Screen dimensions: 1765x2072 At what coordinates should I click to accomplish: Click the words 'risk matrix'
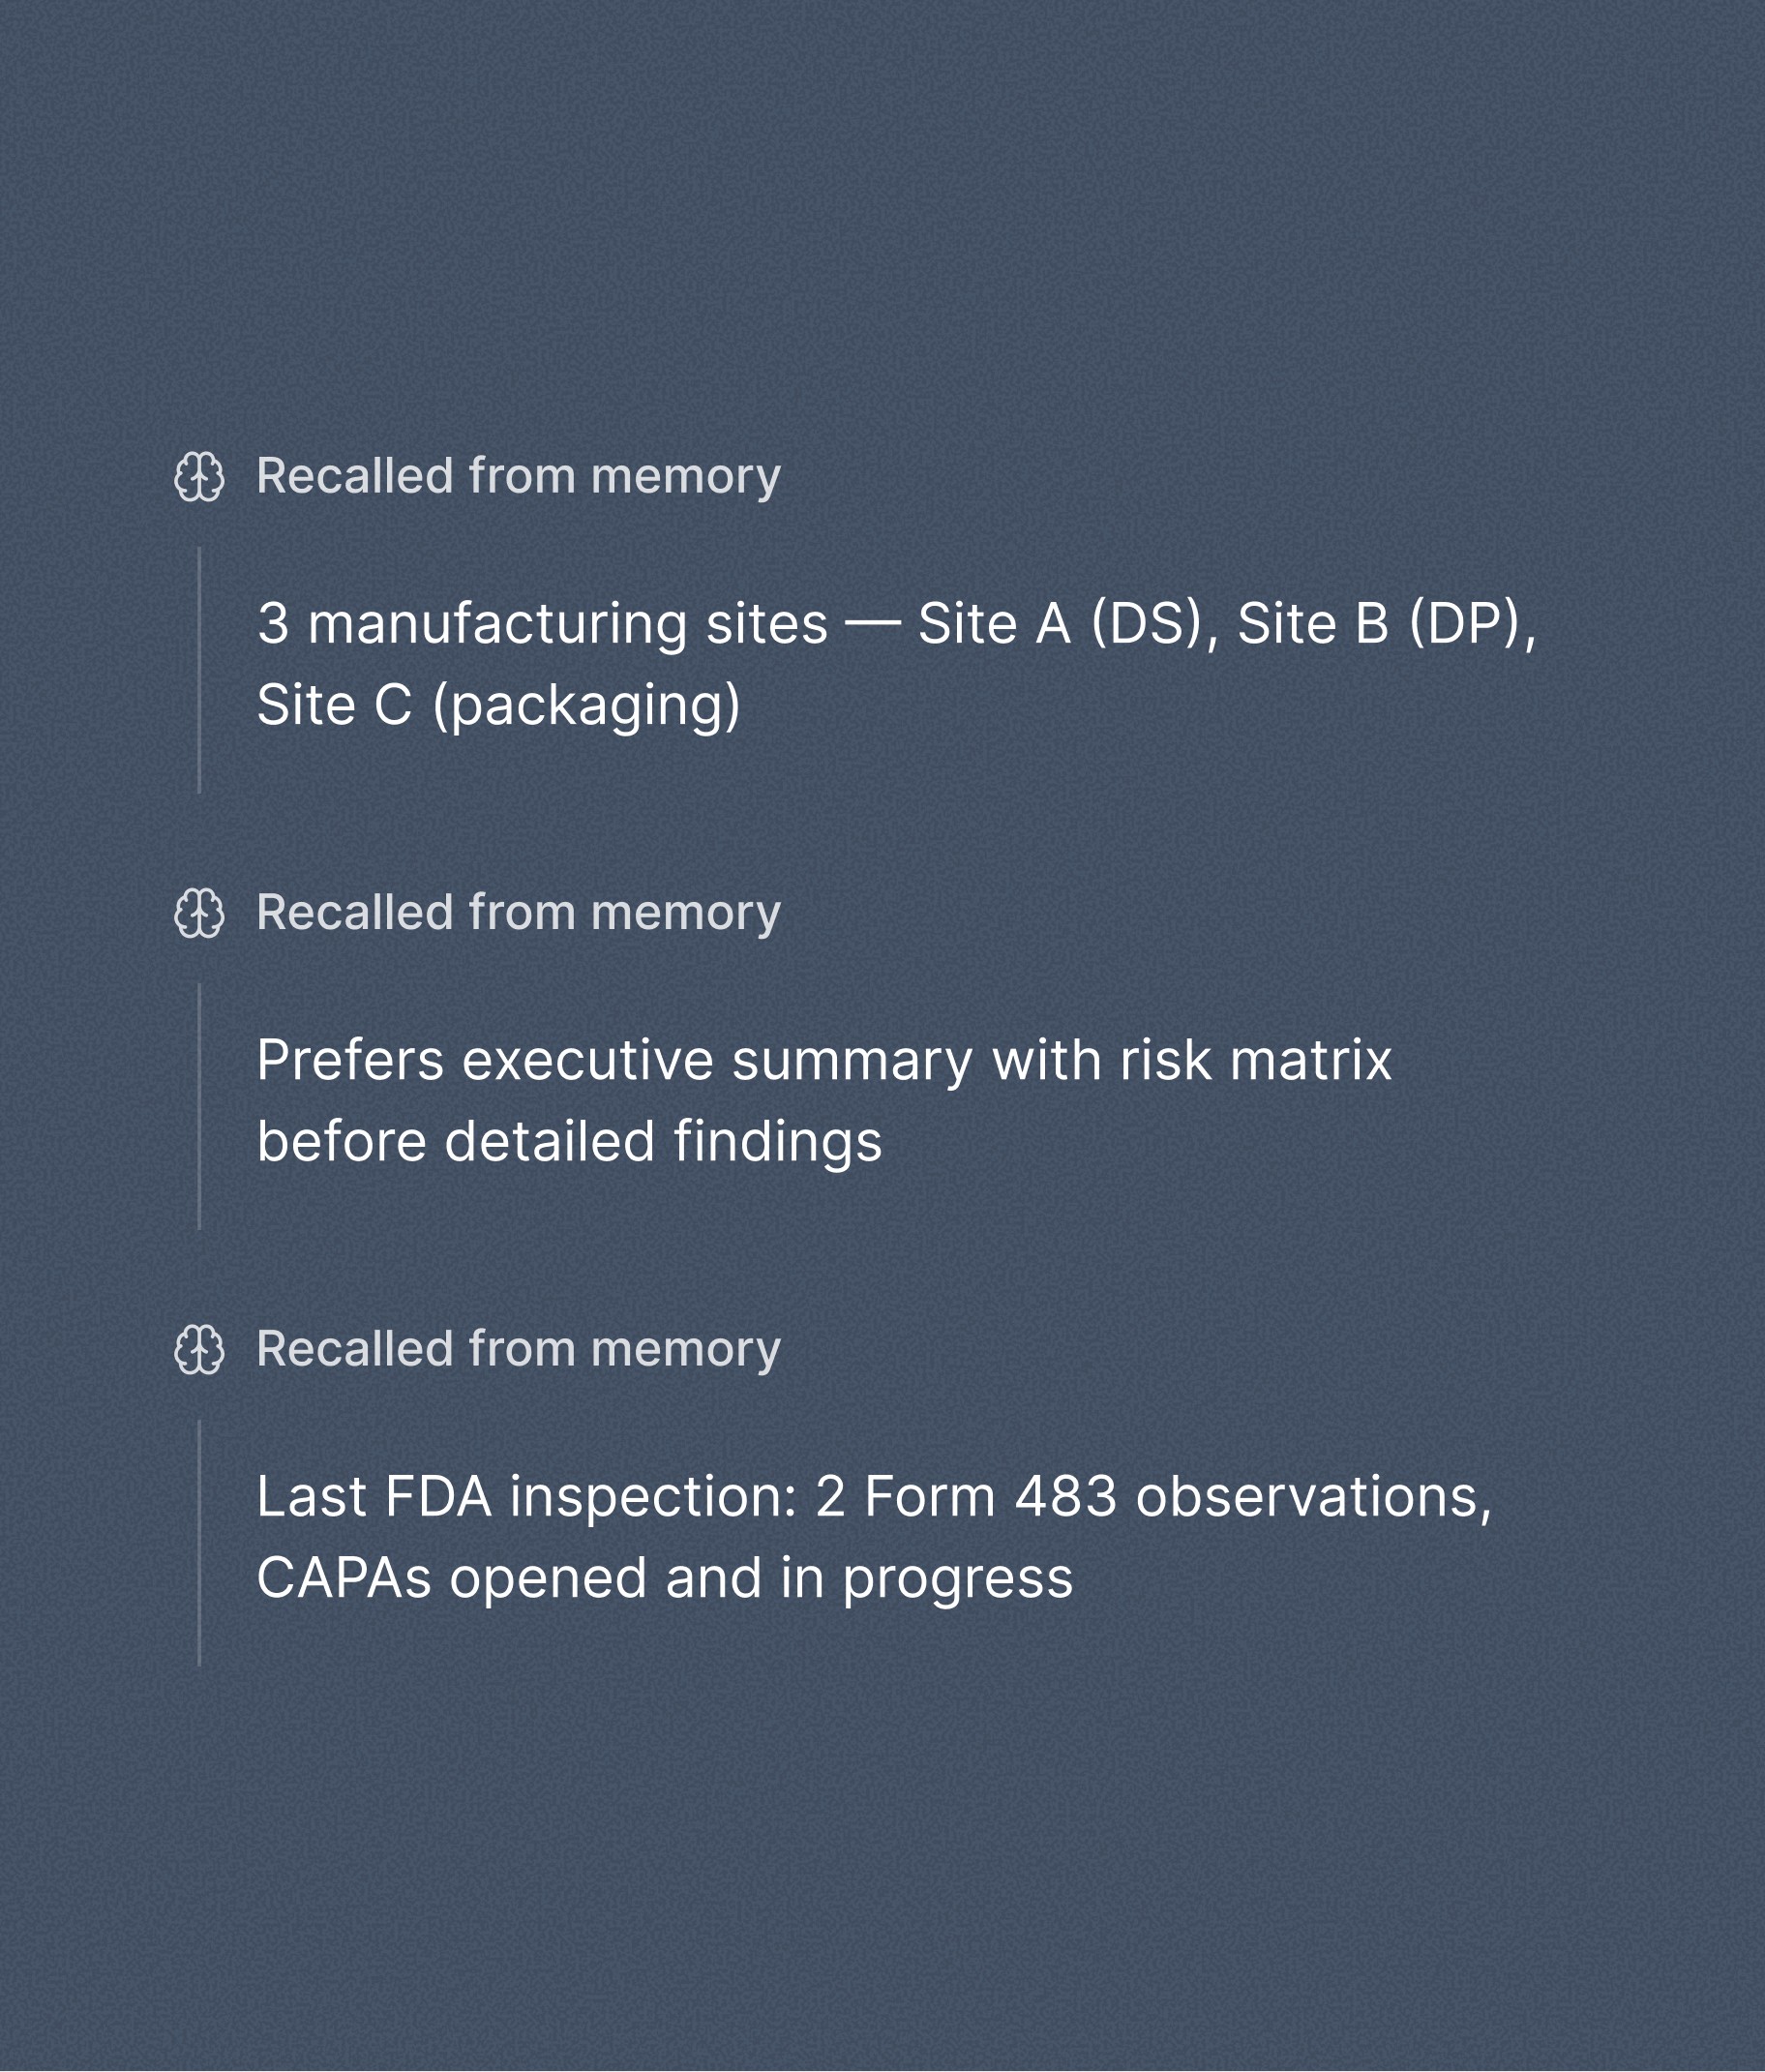point(1255,1060)
